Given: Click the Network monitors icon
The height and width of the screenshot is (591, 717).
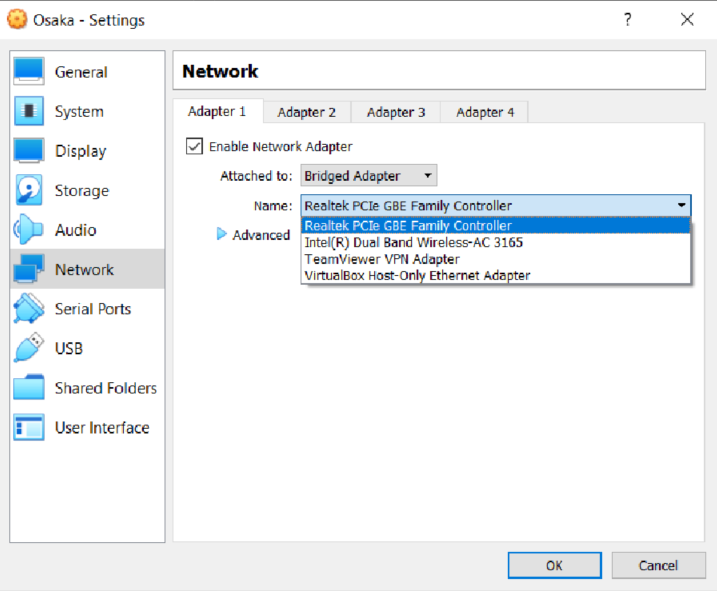Looking at the screenshot, I should (x=29, y=269).
